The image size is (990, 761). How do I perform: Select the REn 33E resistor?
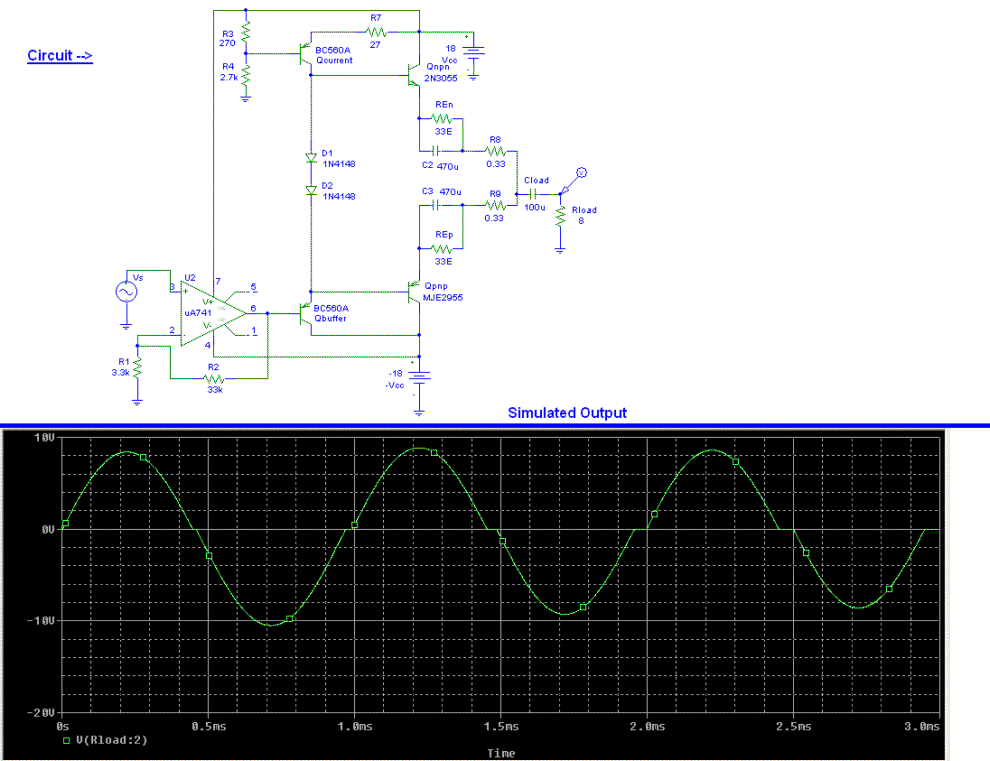click(x=441, y=118)
